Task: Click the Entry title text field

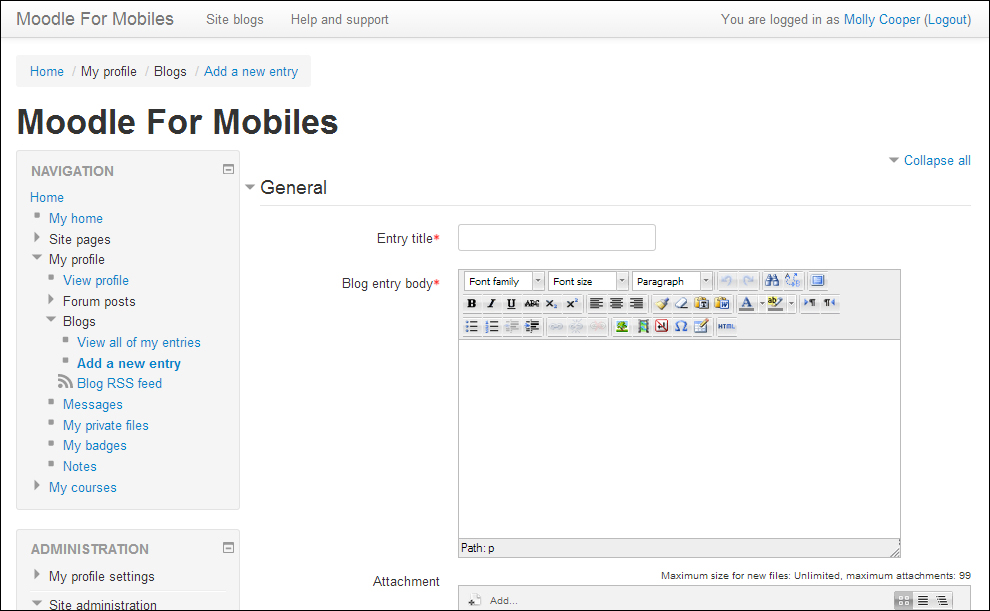Action: coord(556,238)
